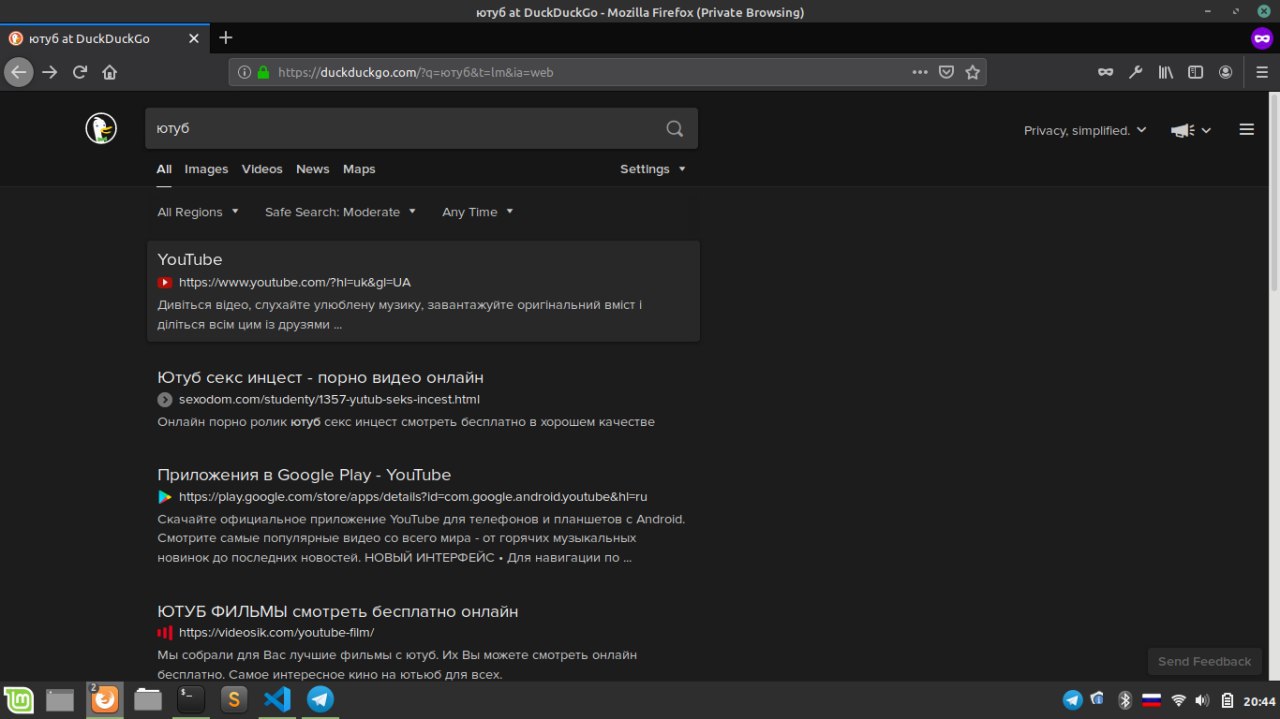Expand the All Regions filter
The width and height of the screenshot is (1280, 719).
pyautogui.click(x=198, y=212)
